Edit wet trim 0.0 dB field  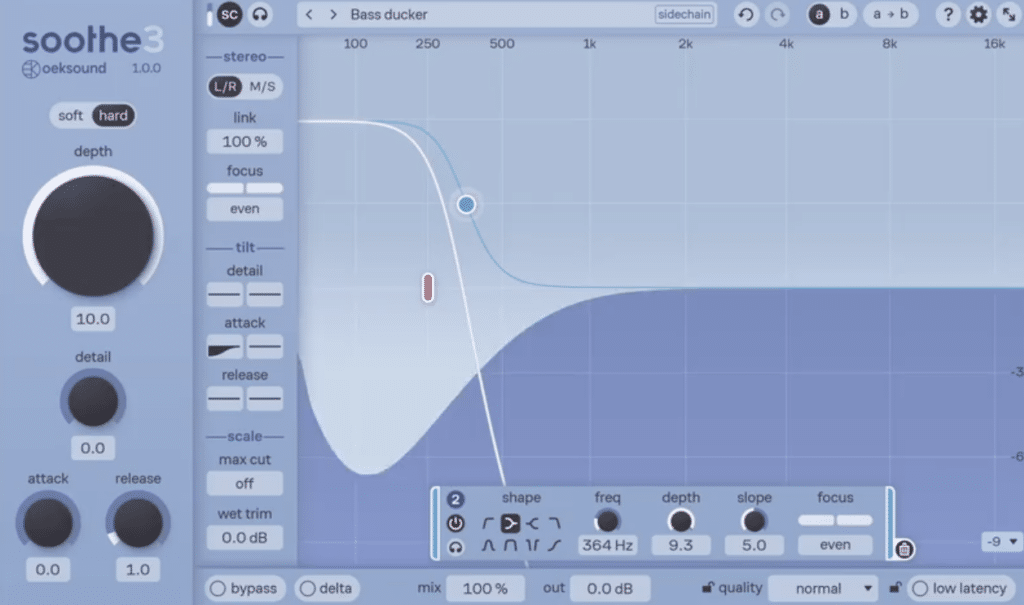pos(245,538)
